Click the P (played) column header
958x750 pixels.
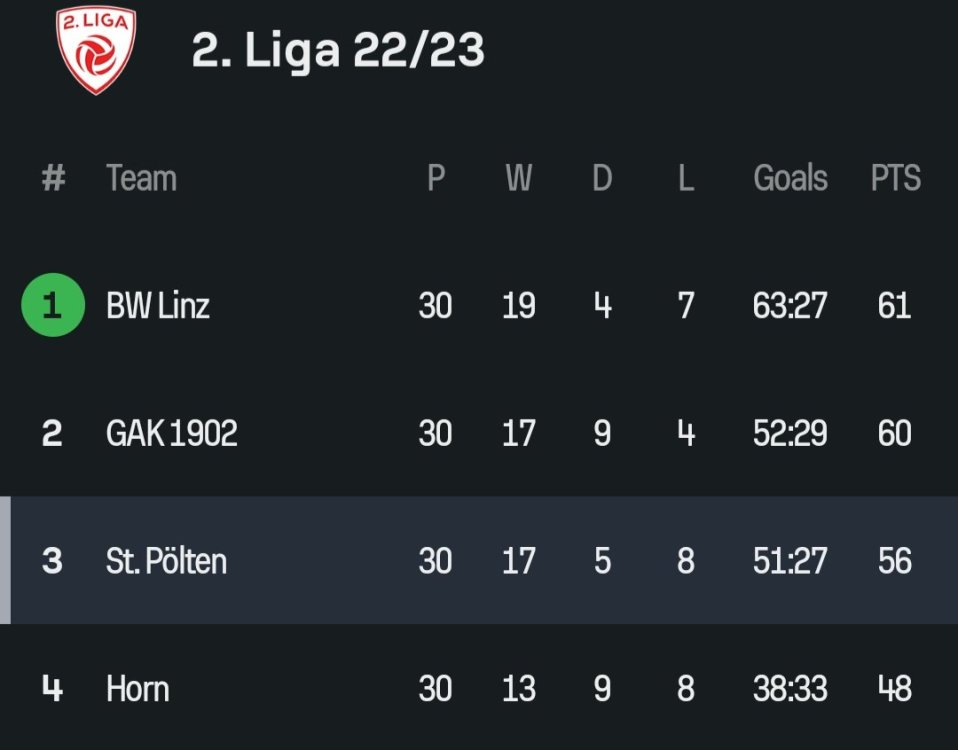435,178
